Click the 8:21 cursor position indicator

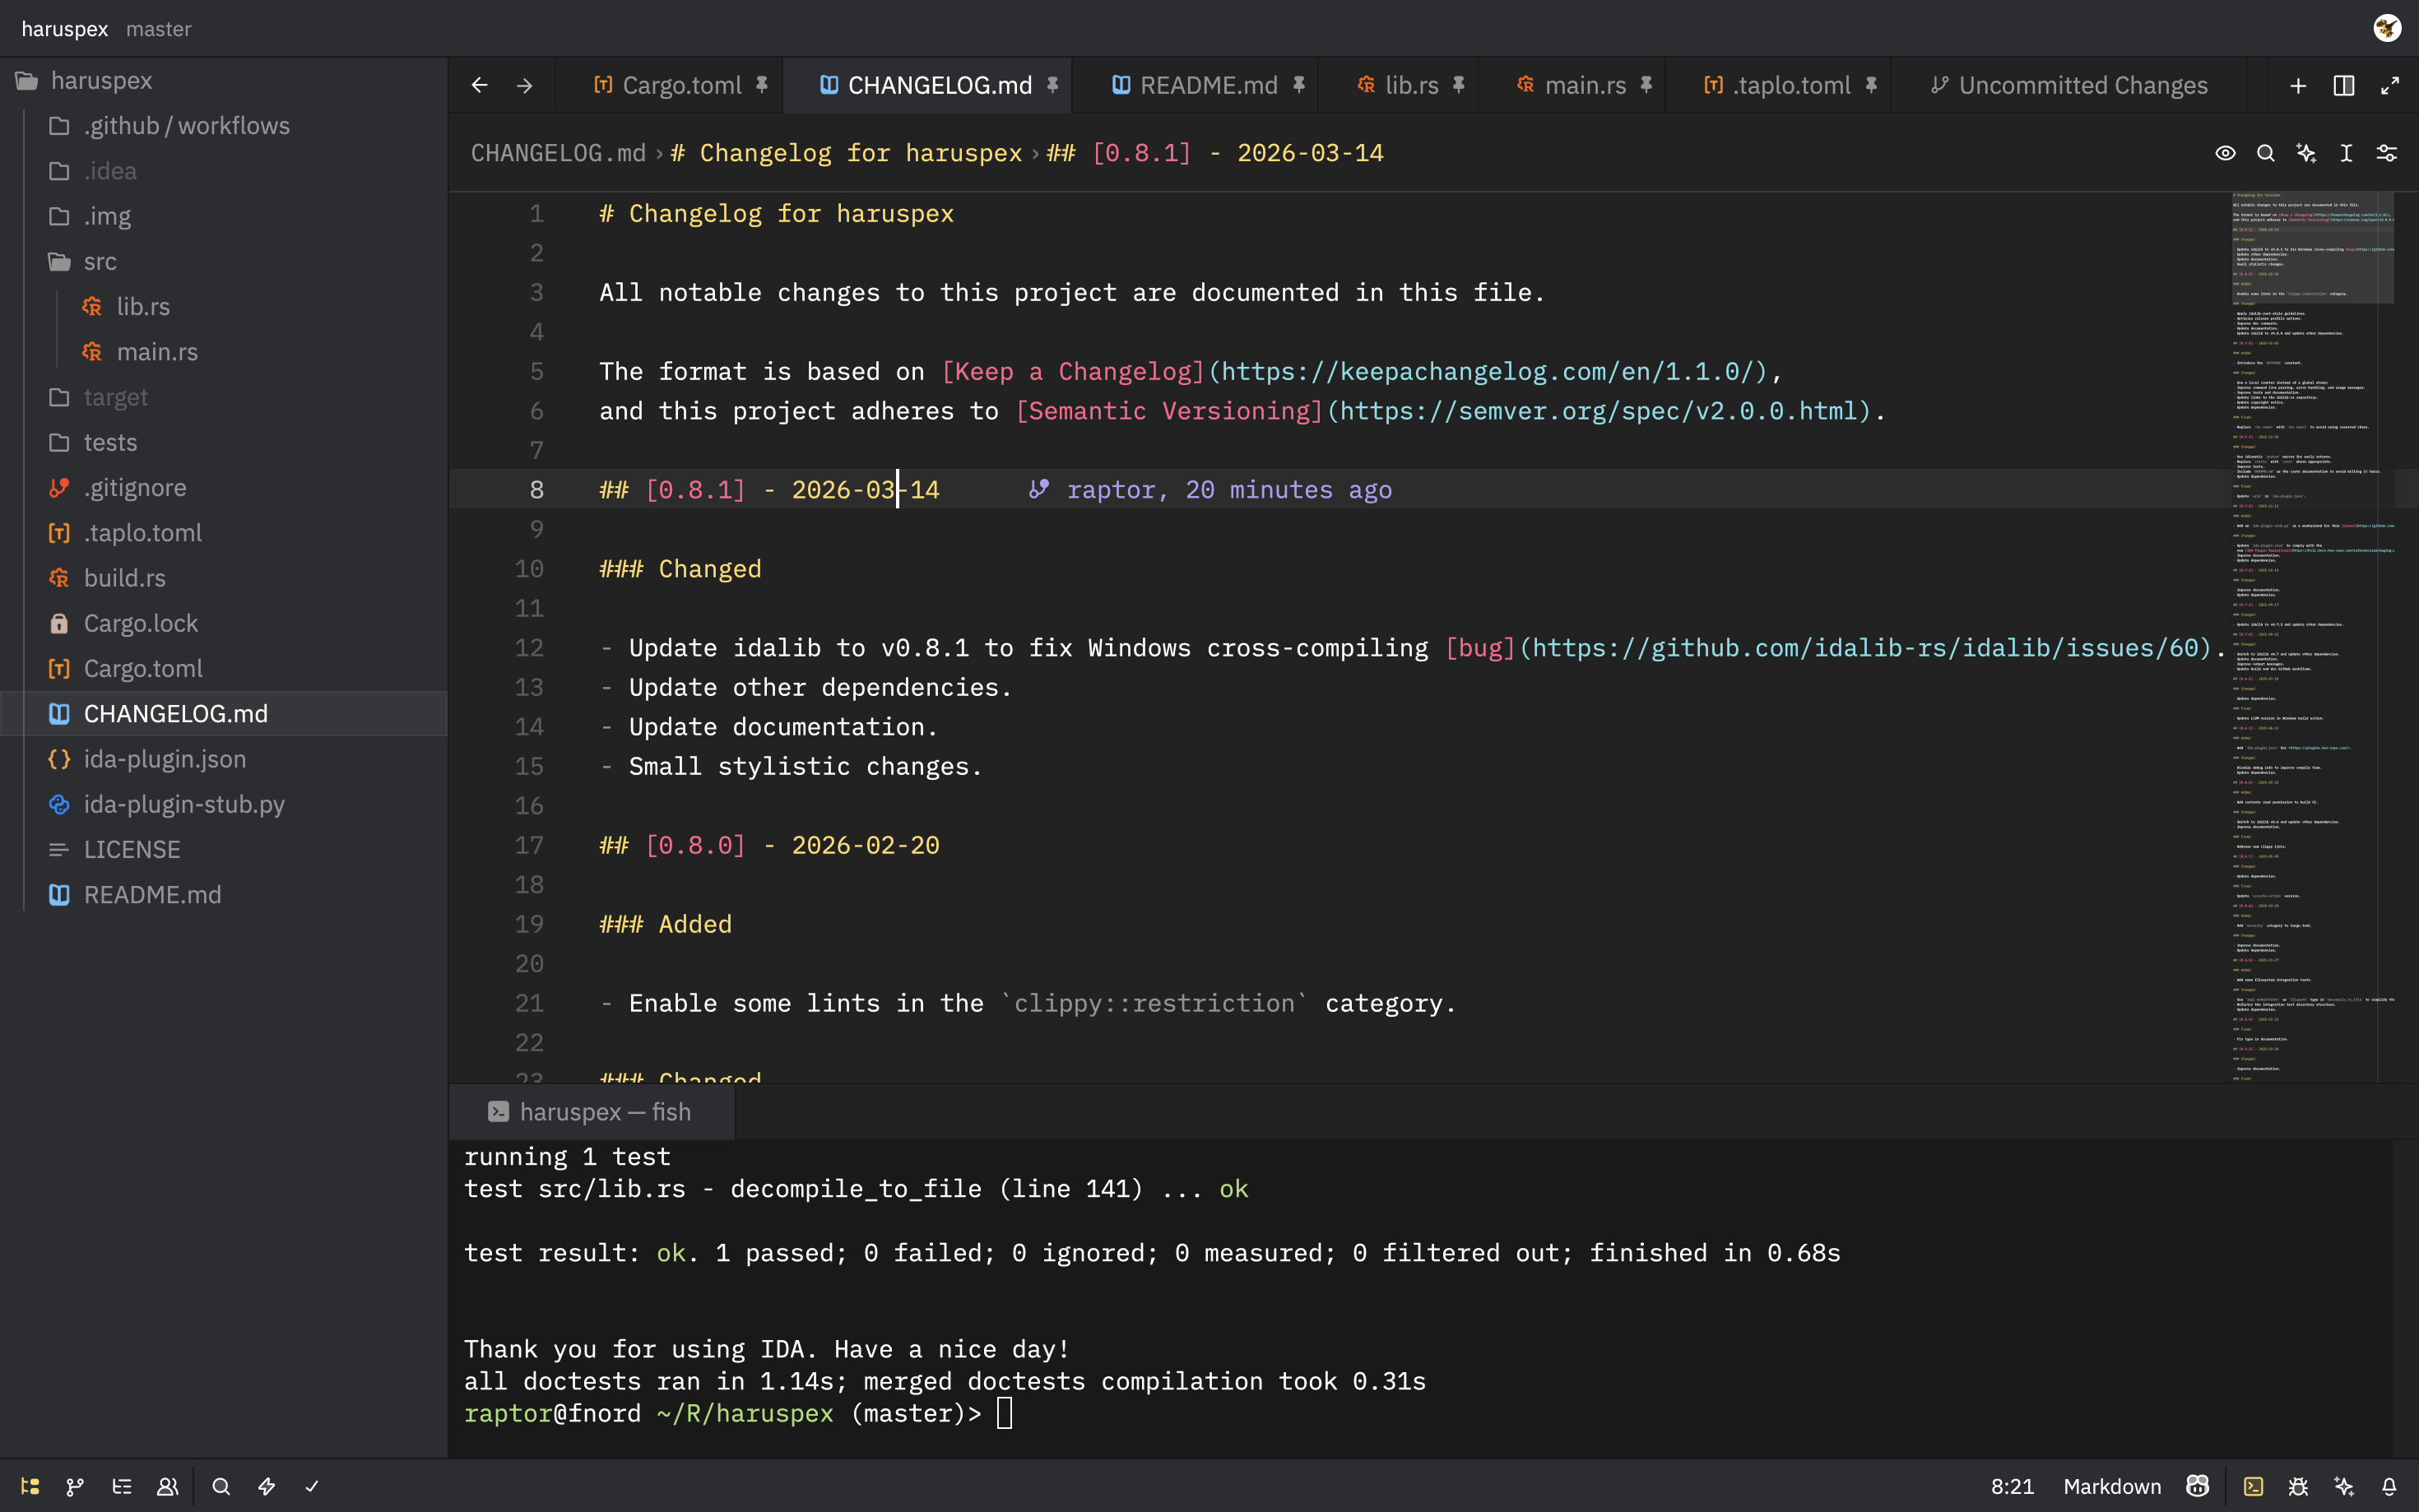pos(2012,1487)
